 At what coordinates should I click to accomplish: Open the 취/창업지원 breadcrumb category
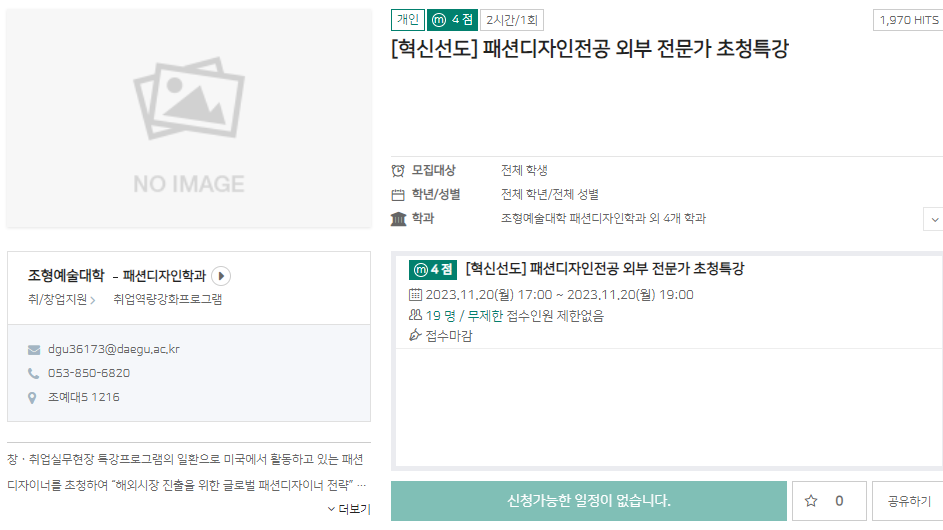[x=62, y=299]
